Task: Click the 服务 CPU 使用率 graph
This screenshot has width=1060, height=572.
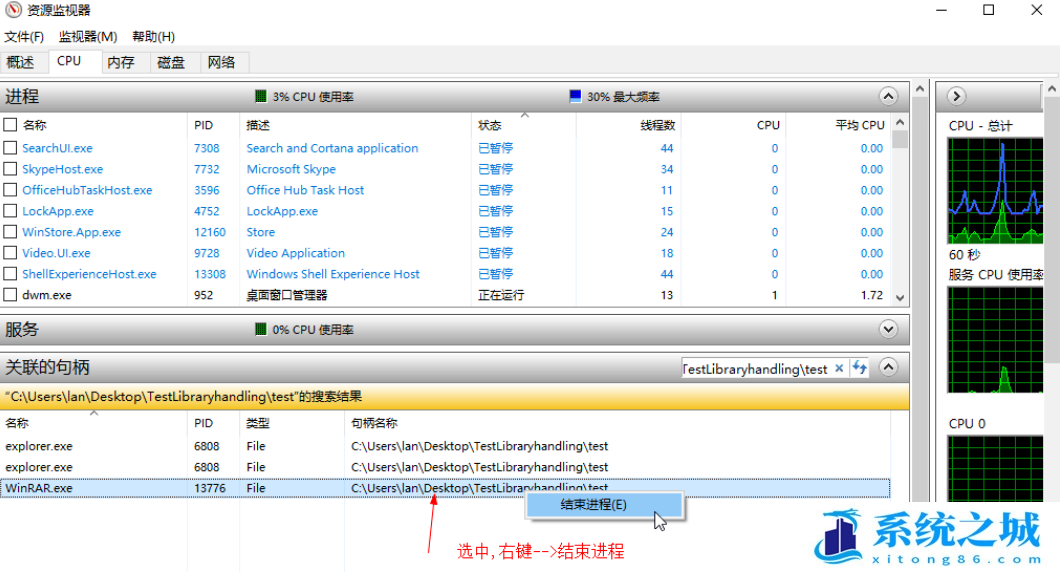Action: tap(995, 339)
